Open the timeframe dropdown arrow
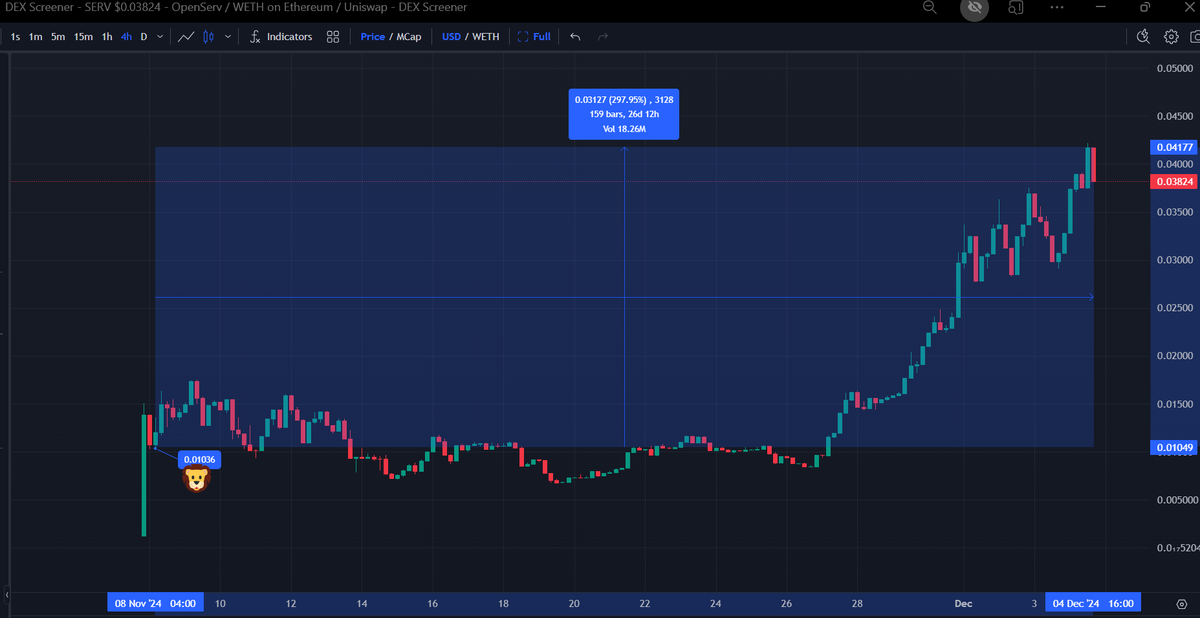 (161, 37)
